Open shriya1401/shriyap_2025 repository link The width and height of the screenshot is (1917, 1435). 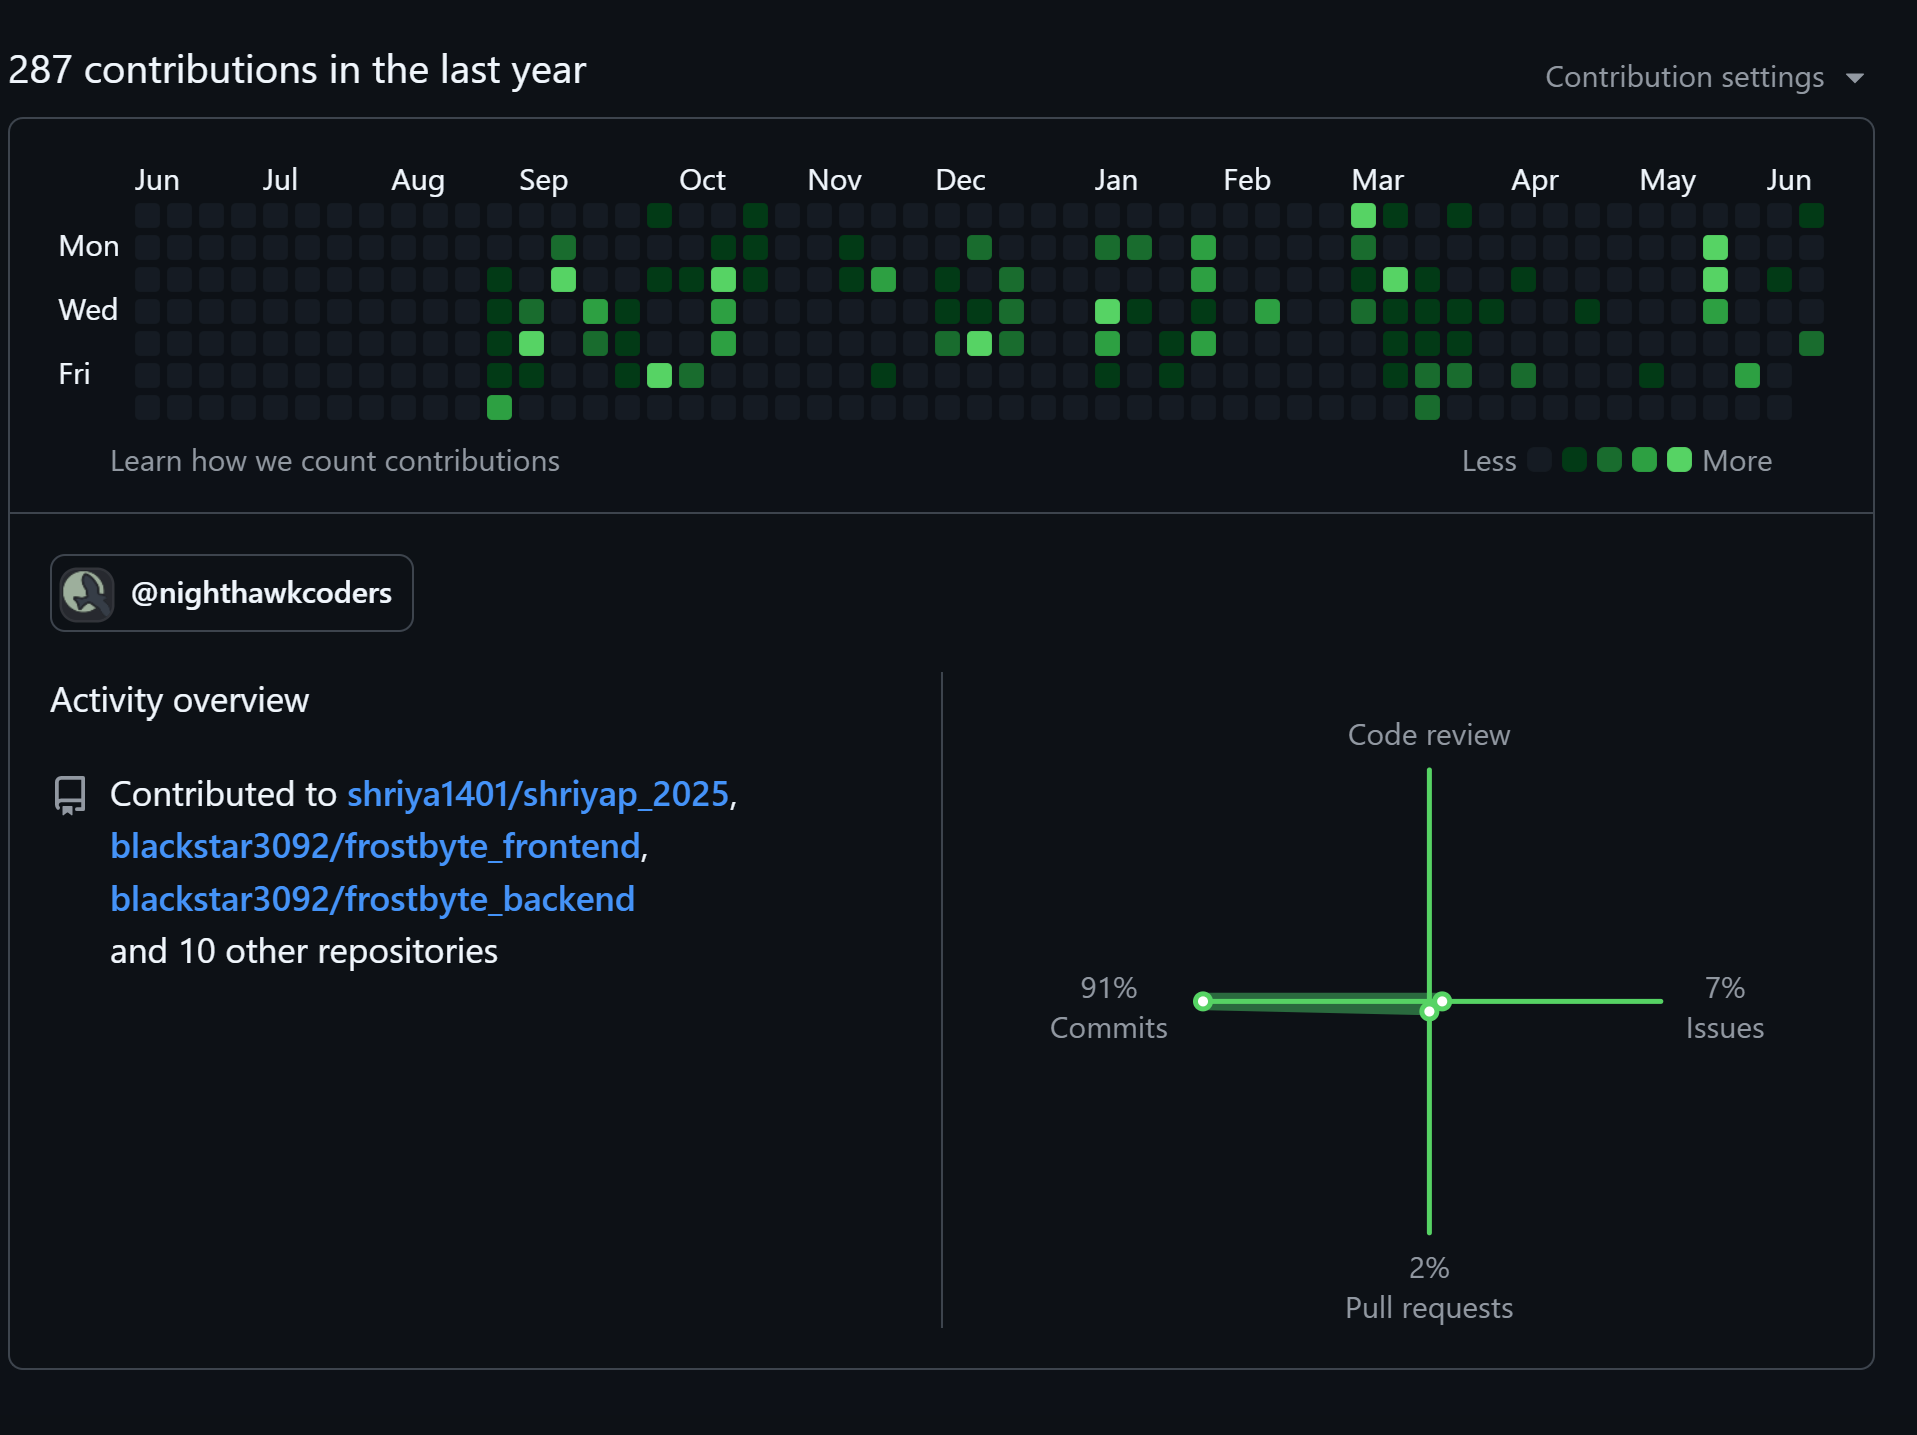tap(537, 794)
